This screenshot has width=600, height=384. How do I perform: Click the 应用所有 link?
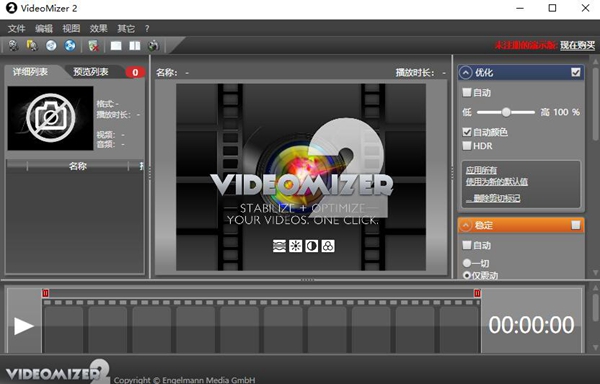481,170
